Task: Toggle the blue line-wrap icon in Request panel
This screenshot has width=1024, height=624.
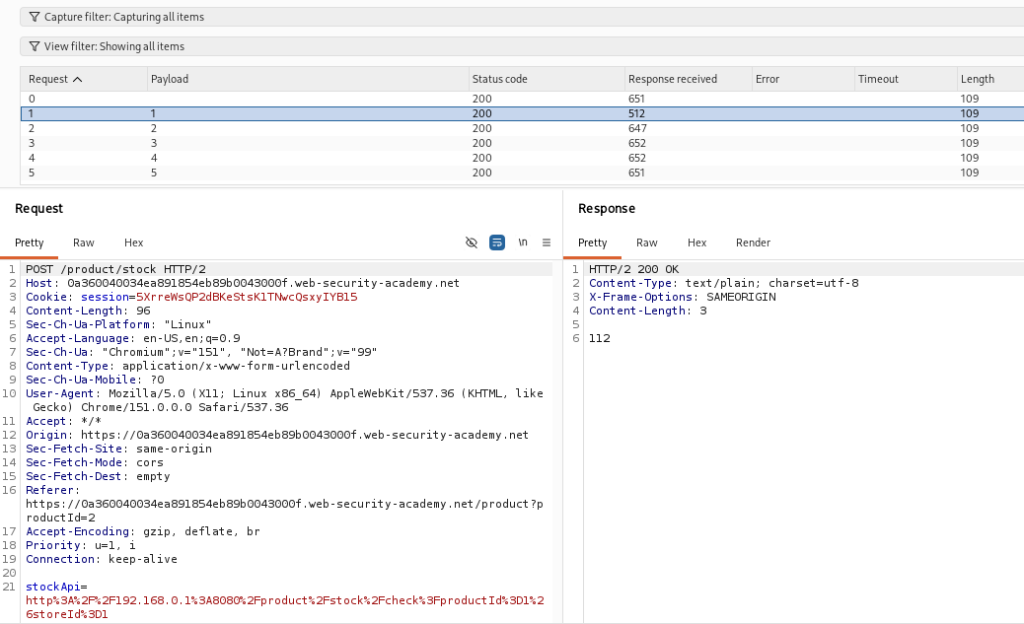Action: point(497,243)
